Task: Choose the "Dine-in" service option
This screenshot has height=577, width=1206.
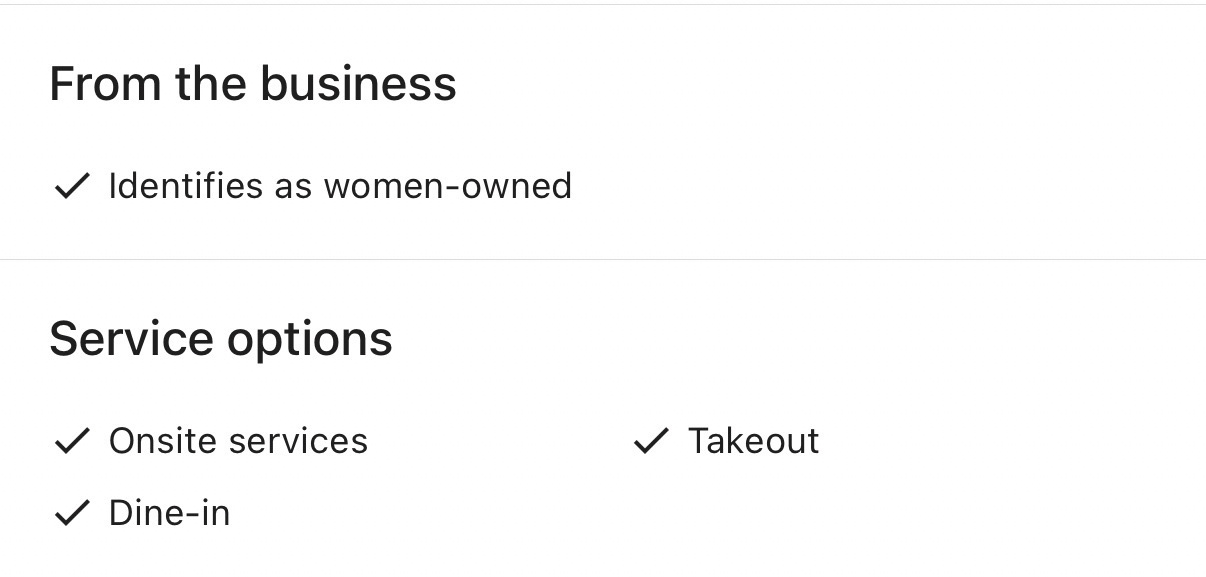Action: 169,513
